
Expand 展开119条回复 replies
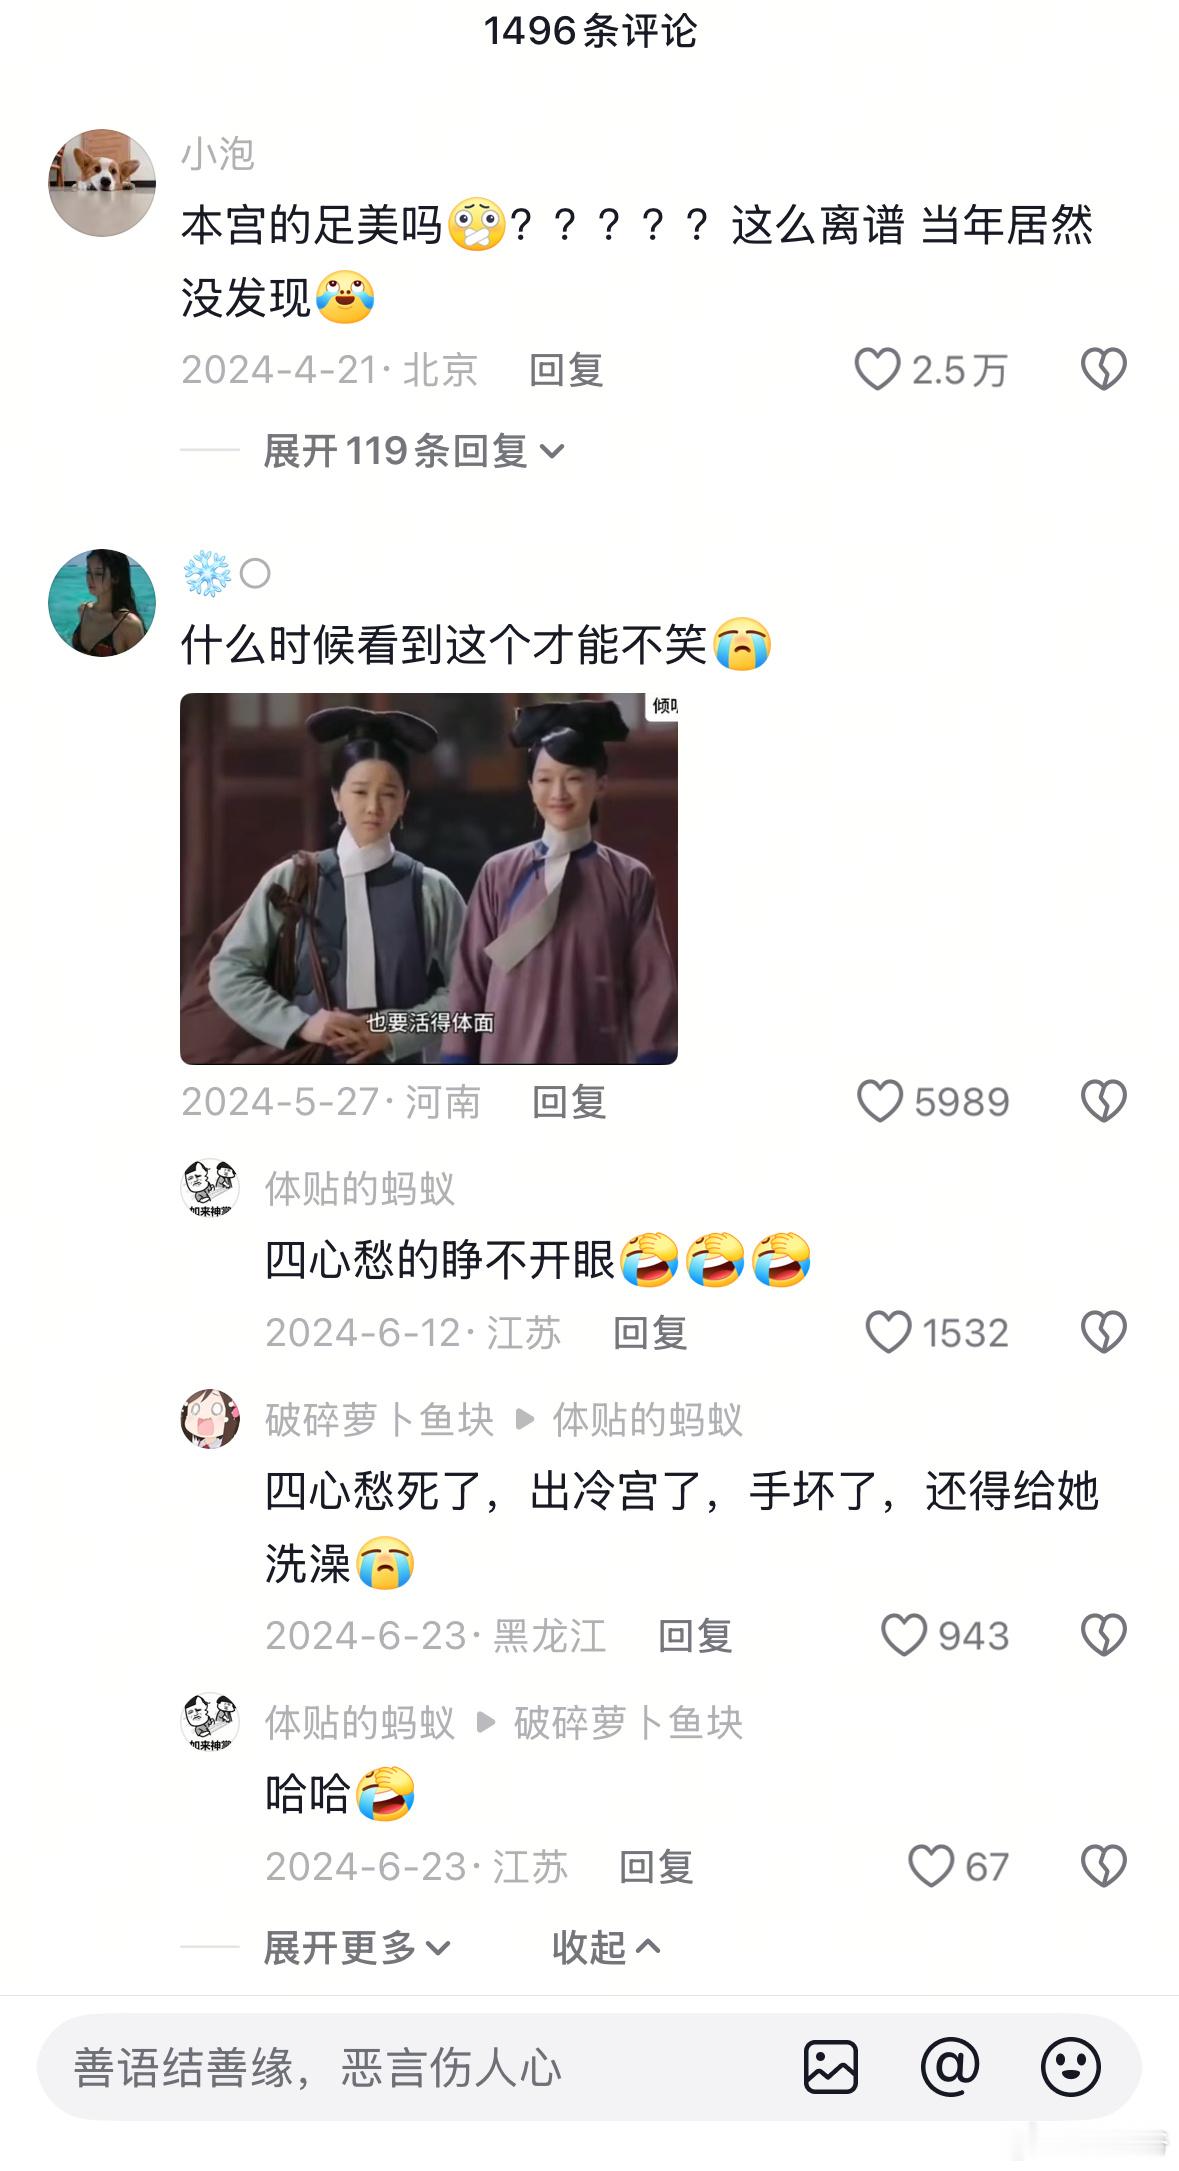tap(413, 451)
